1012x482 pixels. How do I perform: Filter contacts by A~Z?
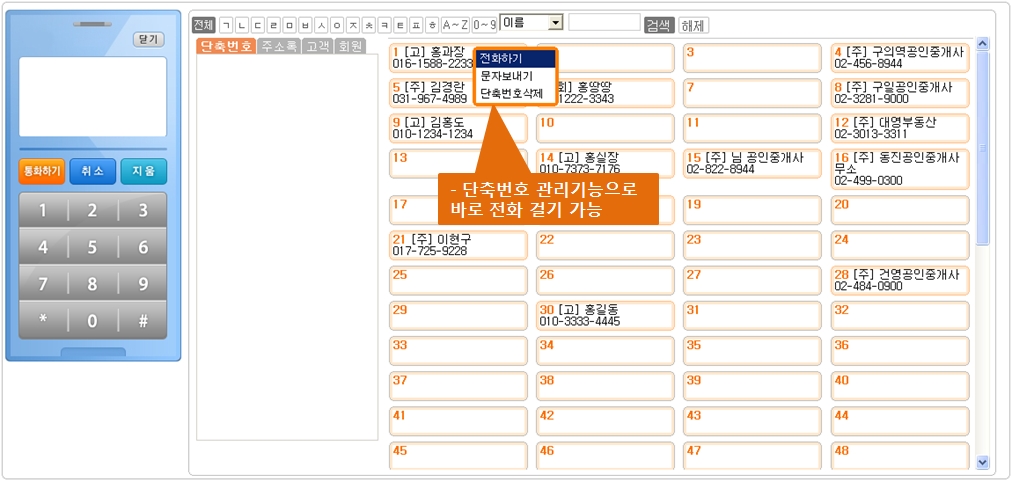455,24
